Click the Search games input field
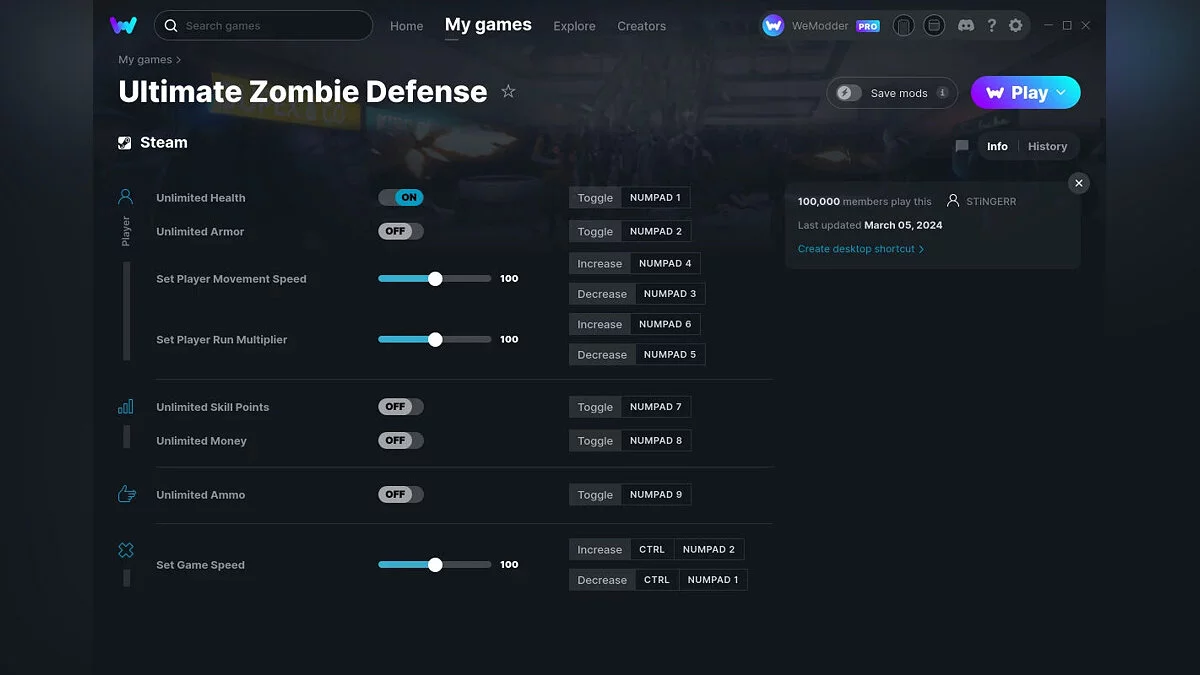Screen dimensions: 1200x675 (x=263, y=25)
